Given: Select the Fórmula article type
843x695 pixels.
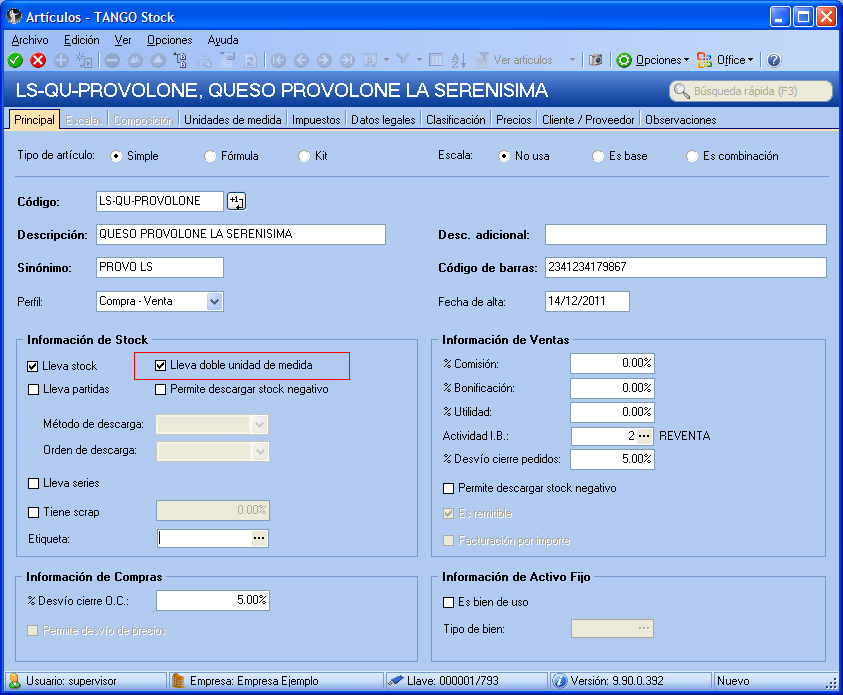Looking at the screenshot, I should pyautogui.click(x=210, y=156).
